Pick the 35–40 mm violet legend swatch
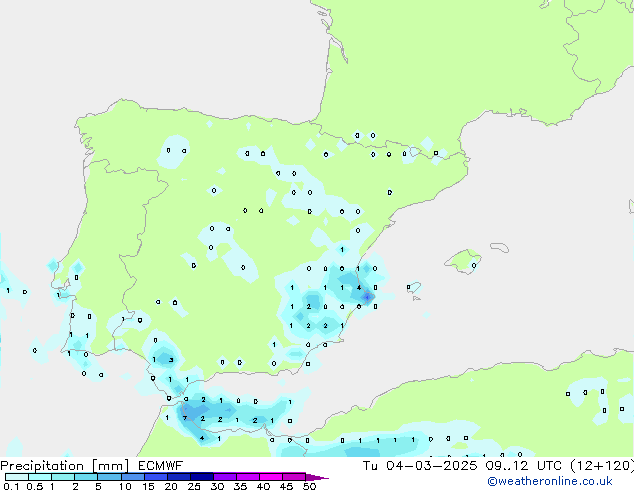This screenshot has width=634, height=490. [247, 477]
